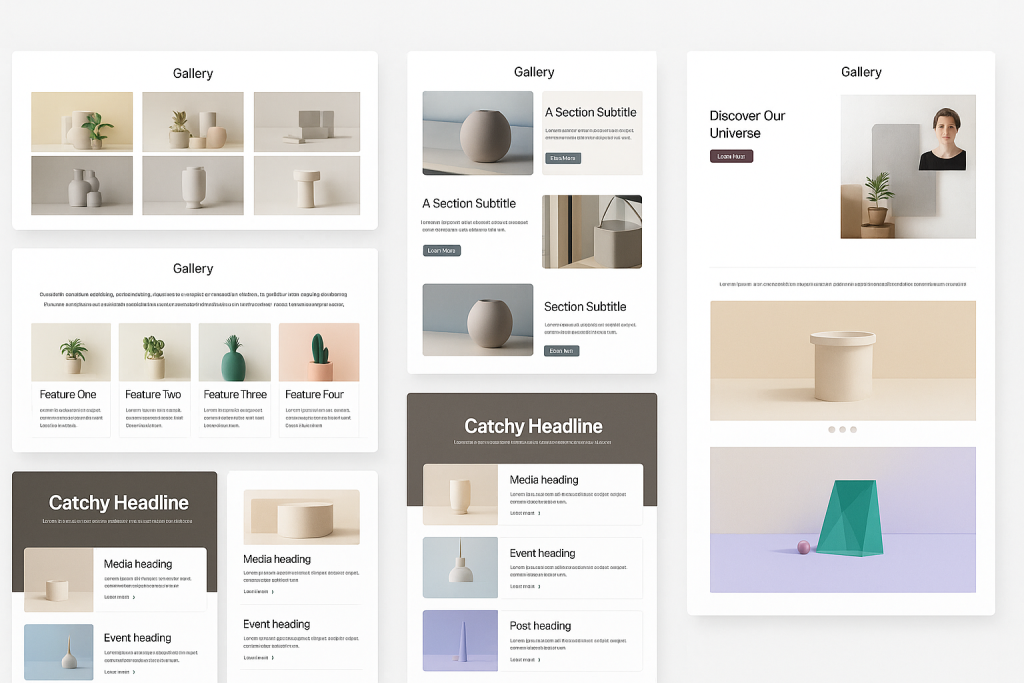This screenshot has height=683, width=1024.
Task: Click the 'Feature Four' heading
Action: click(x=314, y=394)
